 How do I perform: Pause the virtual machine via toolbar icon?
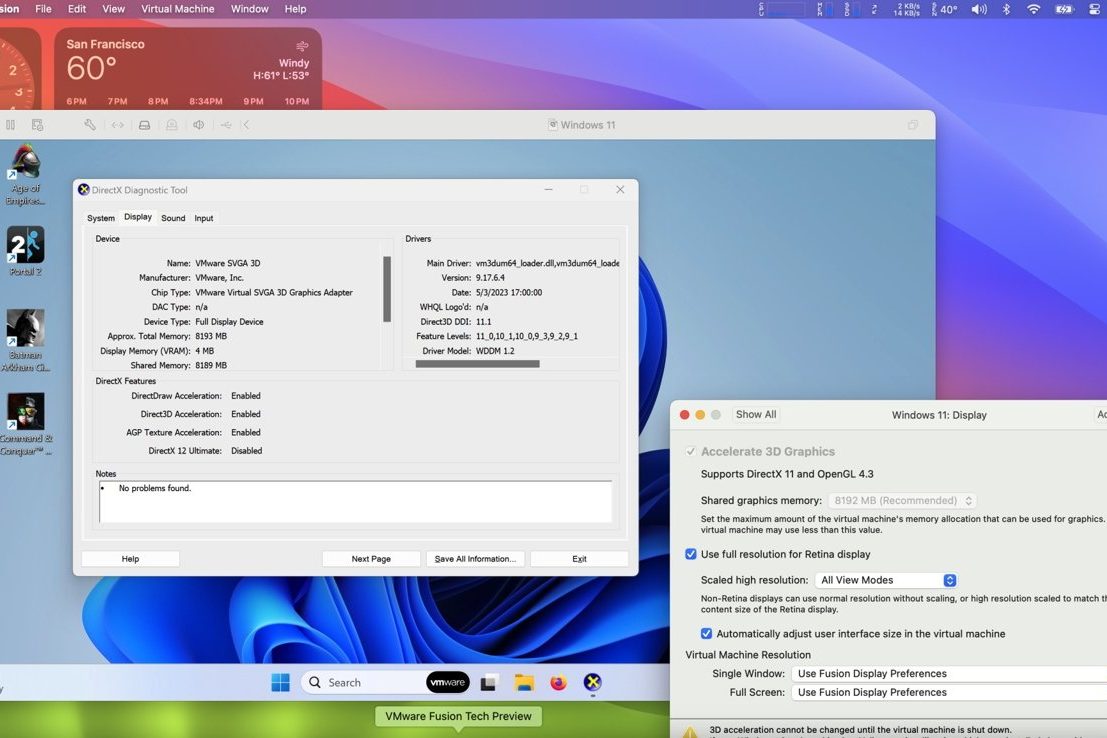tap(11, 124)
